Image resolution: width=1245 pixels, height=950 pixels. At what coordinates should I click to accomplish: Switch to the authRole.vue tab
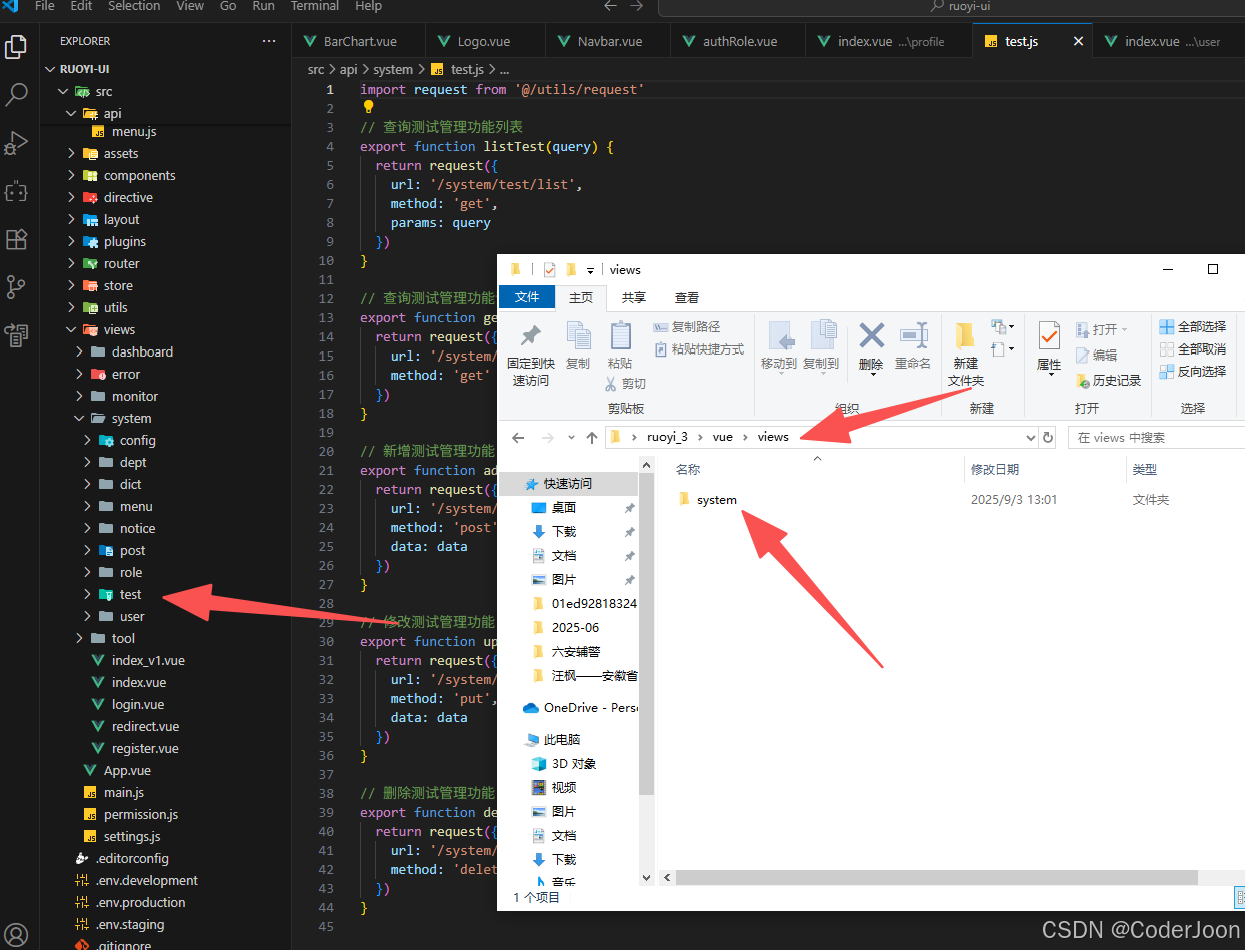coord(739,42)
